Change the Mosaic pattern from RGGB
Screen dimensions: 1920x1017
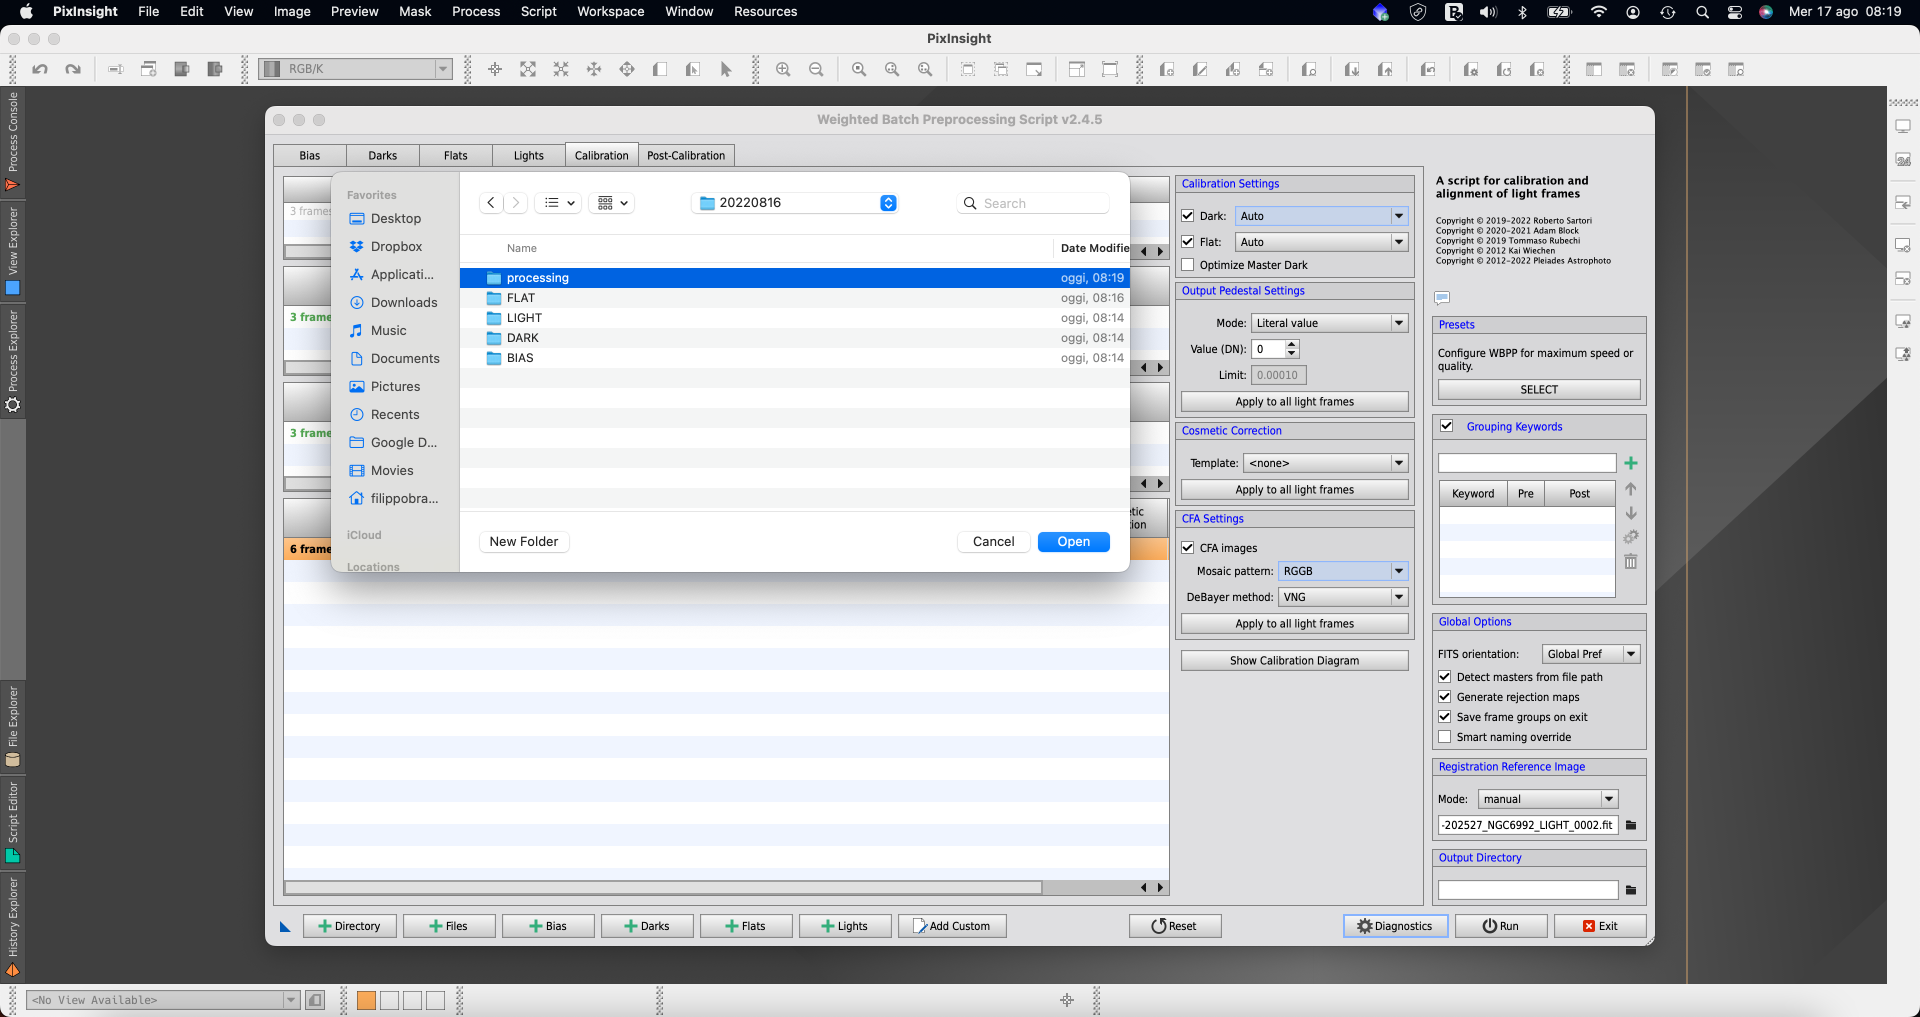click(x=1398, y=571)
